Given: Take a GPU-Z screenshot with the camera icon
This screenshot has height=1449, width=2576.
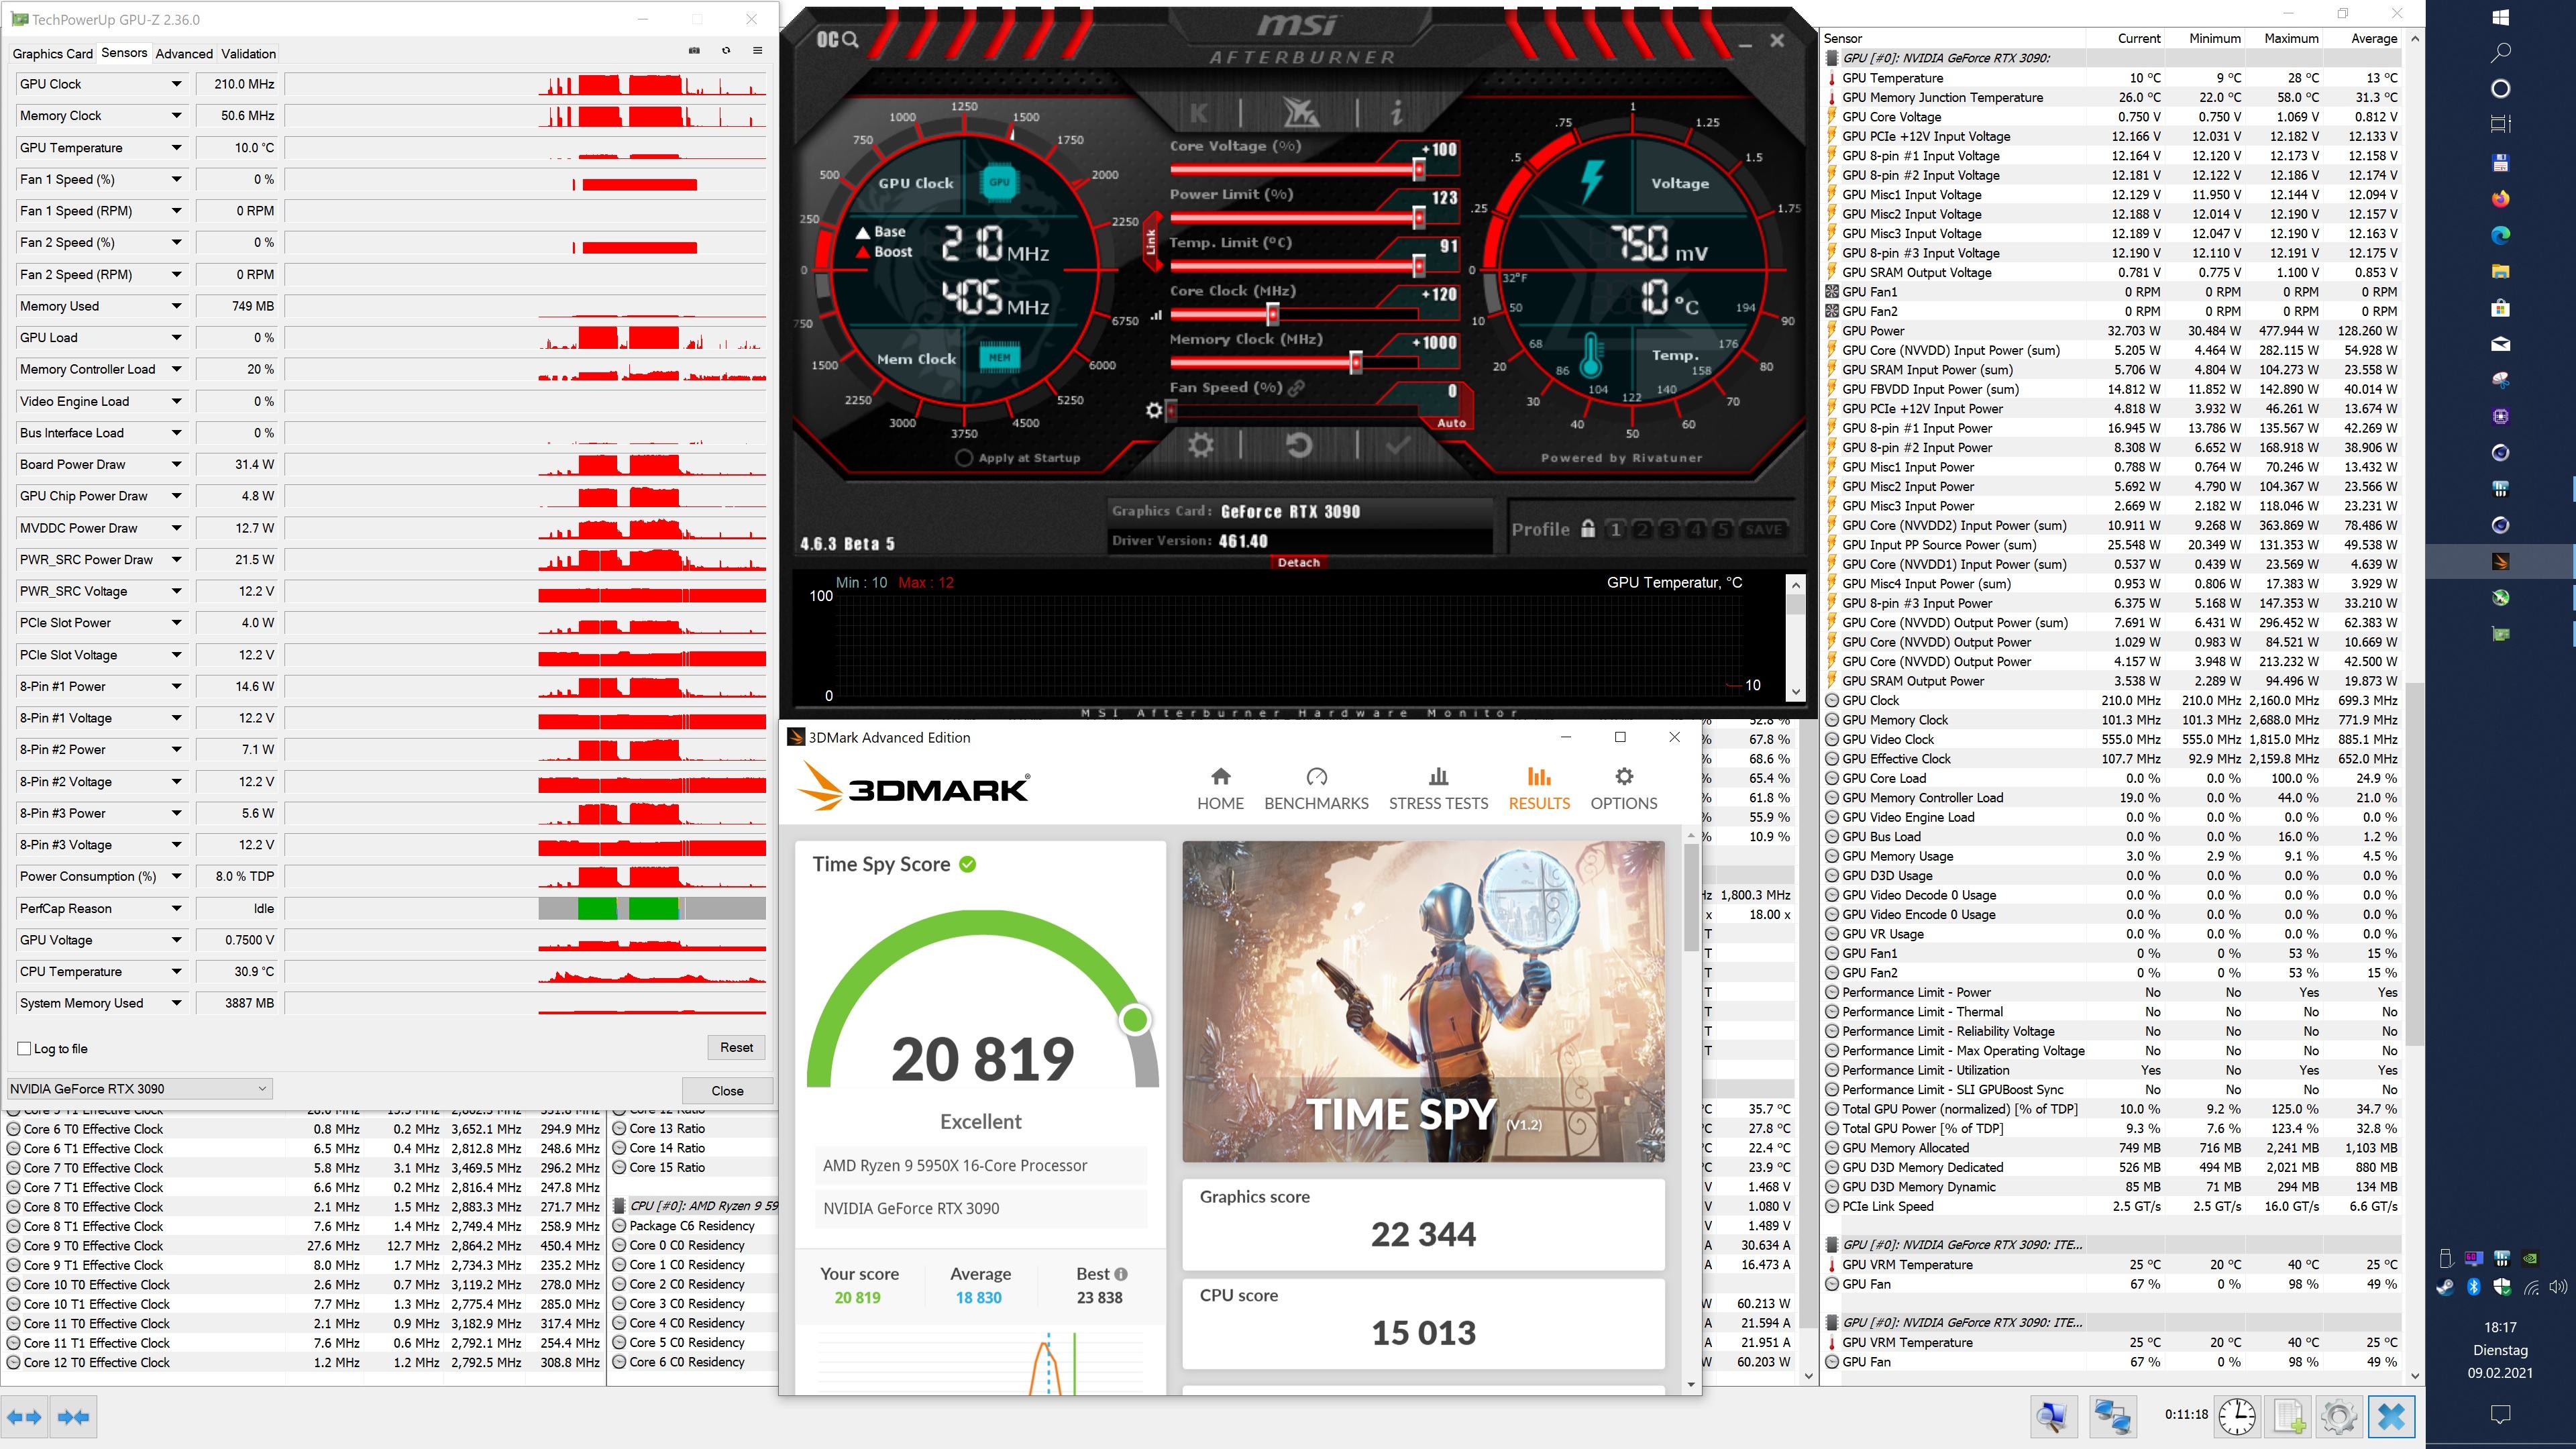Looking at the screenshot, I should [694, 51].
